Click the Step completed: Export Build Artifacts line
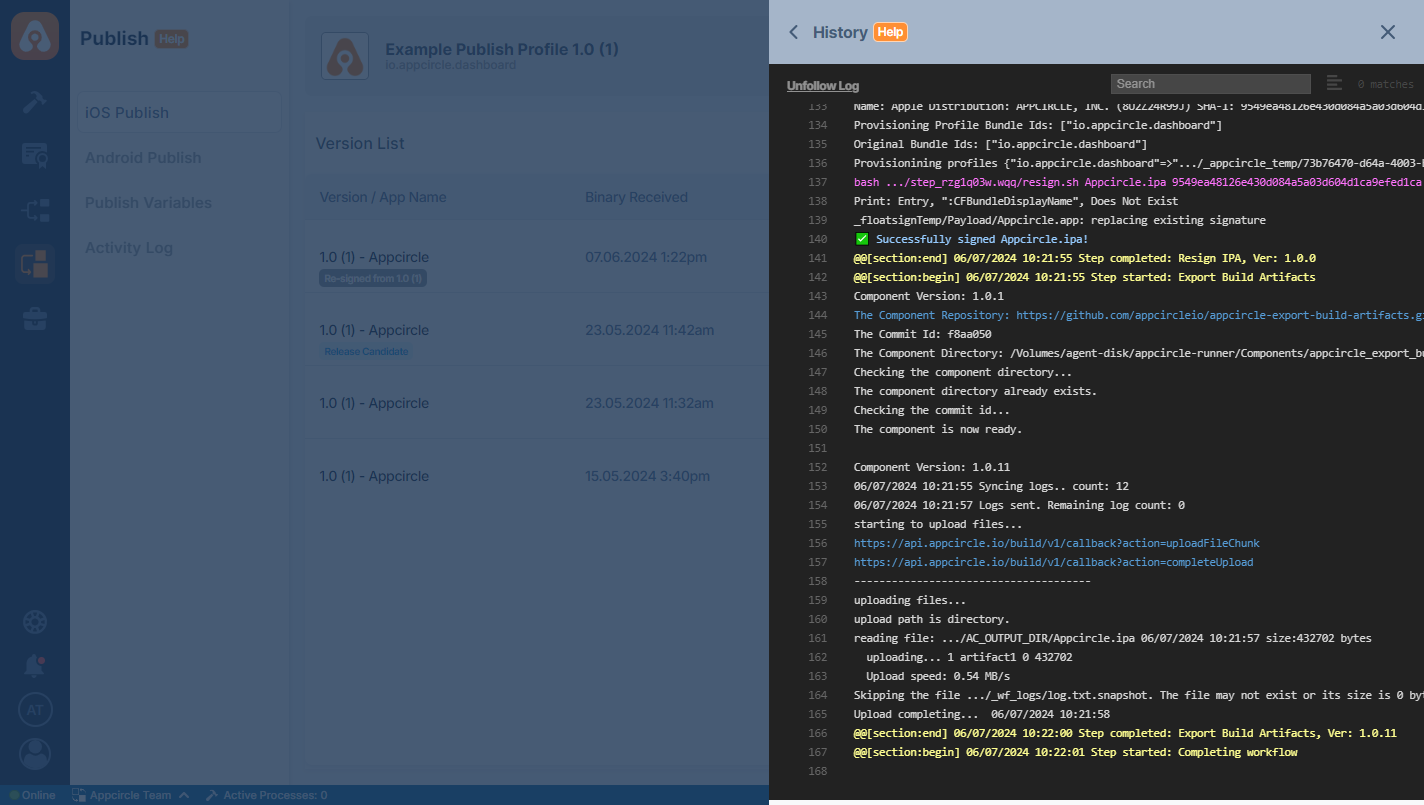The image size is (1424, 805). (1125, 733)
